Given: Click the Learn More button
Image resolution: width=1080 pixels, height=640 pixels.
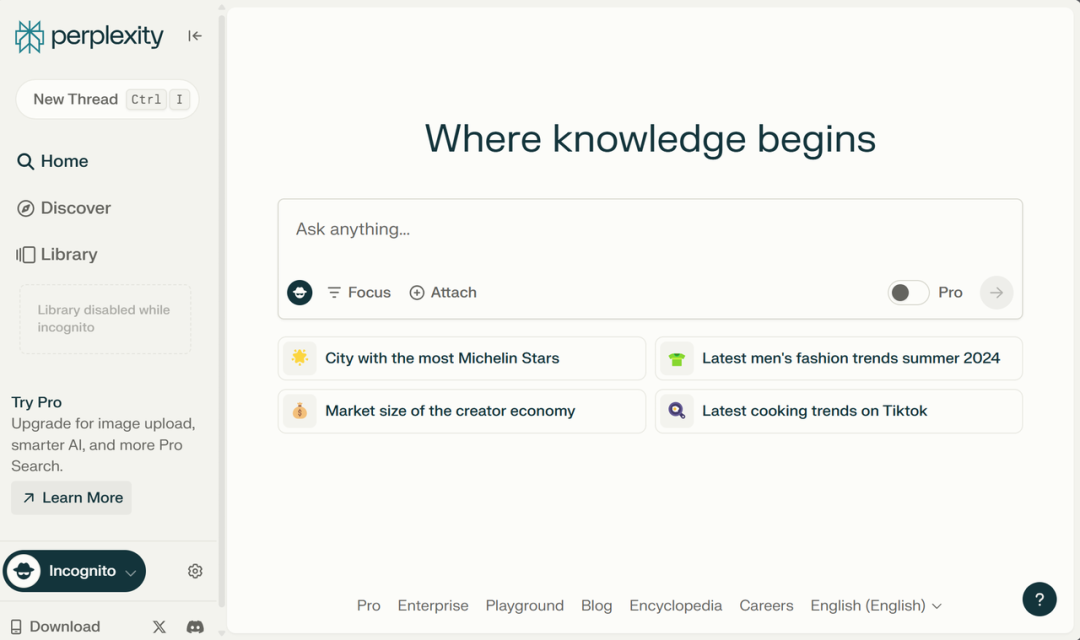Looking at the screenshot, I should pyautogui.click(x=72, y=498).
